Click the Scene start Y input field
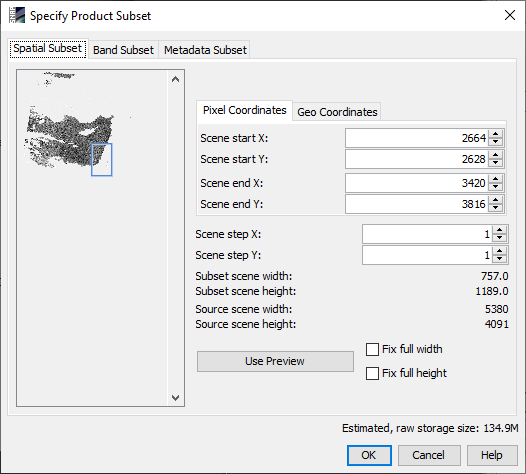 pos(416,159)
